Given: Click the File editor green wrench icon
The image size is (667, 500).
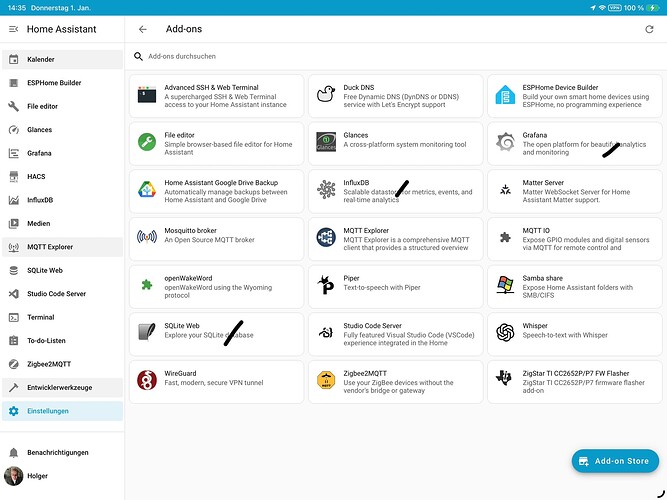Looking at the screenshot, I should tap(147, 142).
